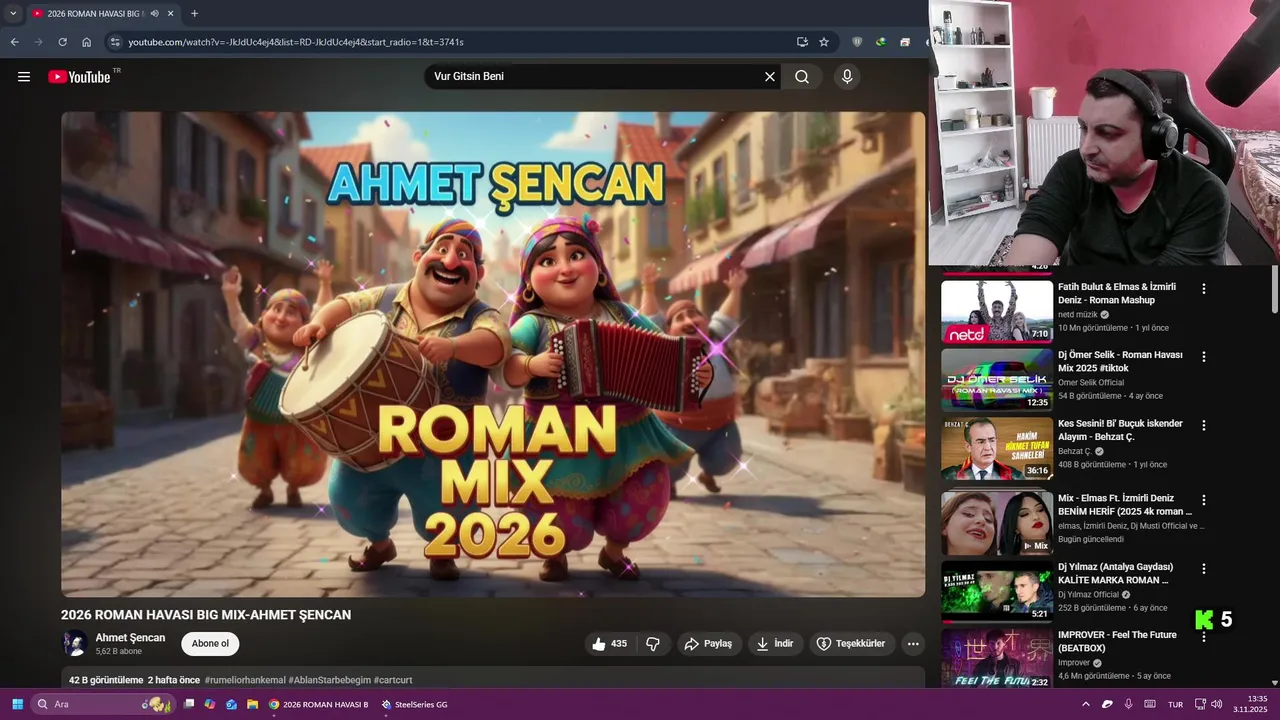The image size is (1280, 720).
Task: Open Fatih Bulut Roman Mashup thumbnail
Action: 997,312
